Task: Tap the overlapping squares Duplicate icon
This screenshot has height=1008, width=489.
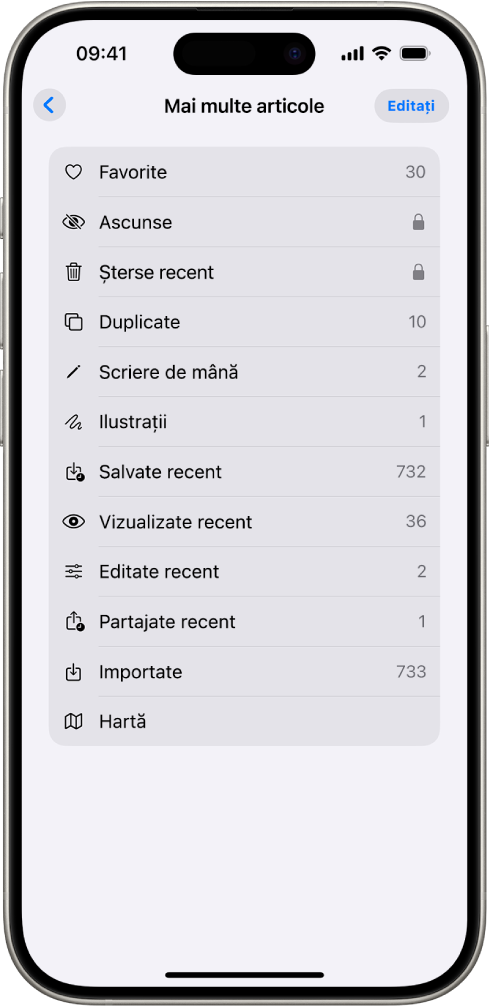Action: click(x=74, y=322)
